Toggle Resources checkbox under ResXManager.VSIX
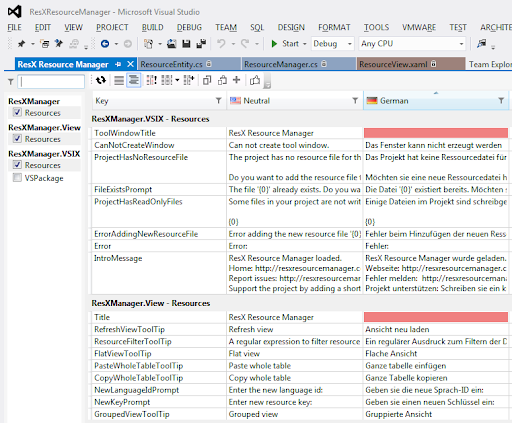 coord(17,165)
